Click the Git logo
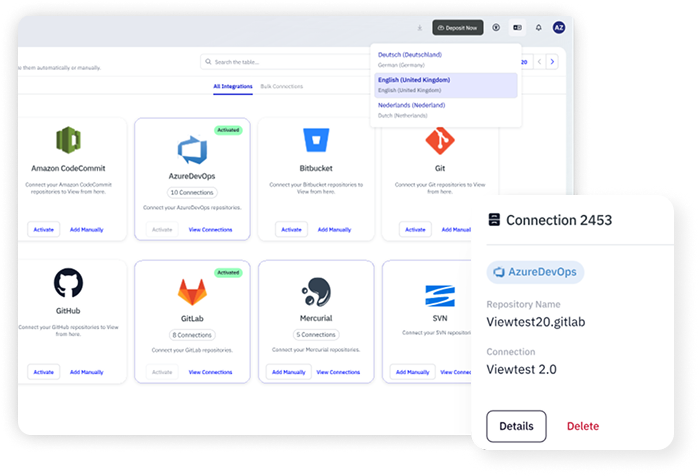700x476 pixels. (x=440, y=141)
